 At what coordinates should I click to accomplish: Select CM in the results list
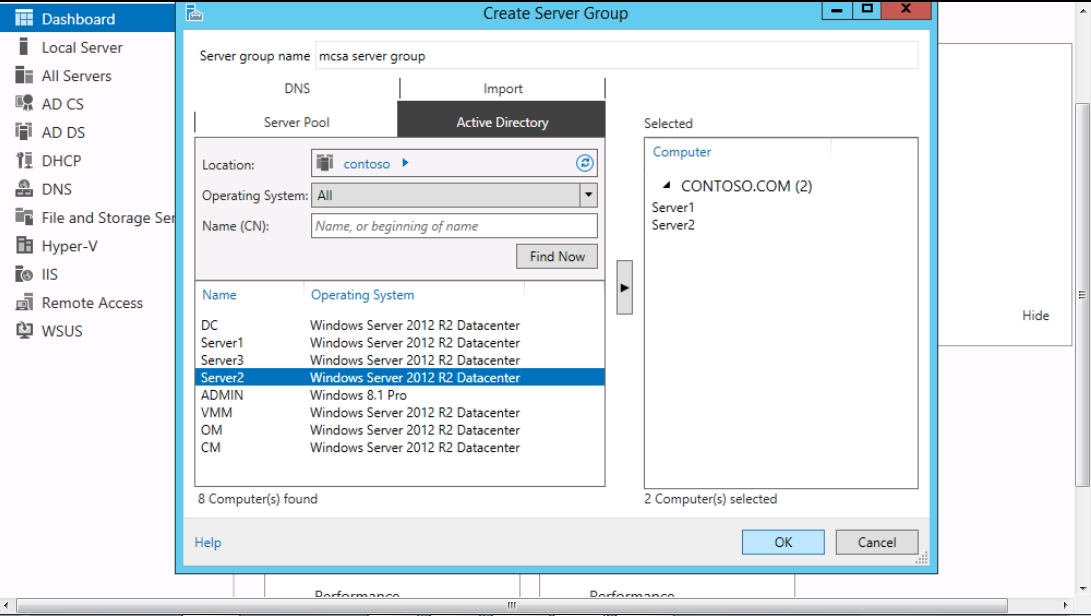(x=399, y=447)
